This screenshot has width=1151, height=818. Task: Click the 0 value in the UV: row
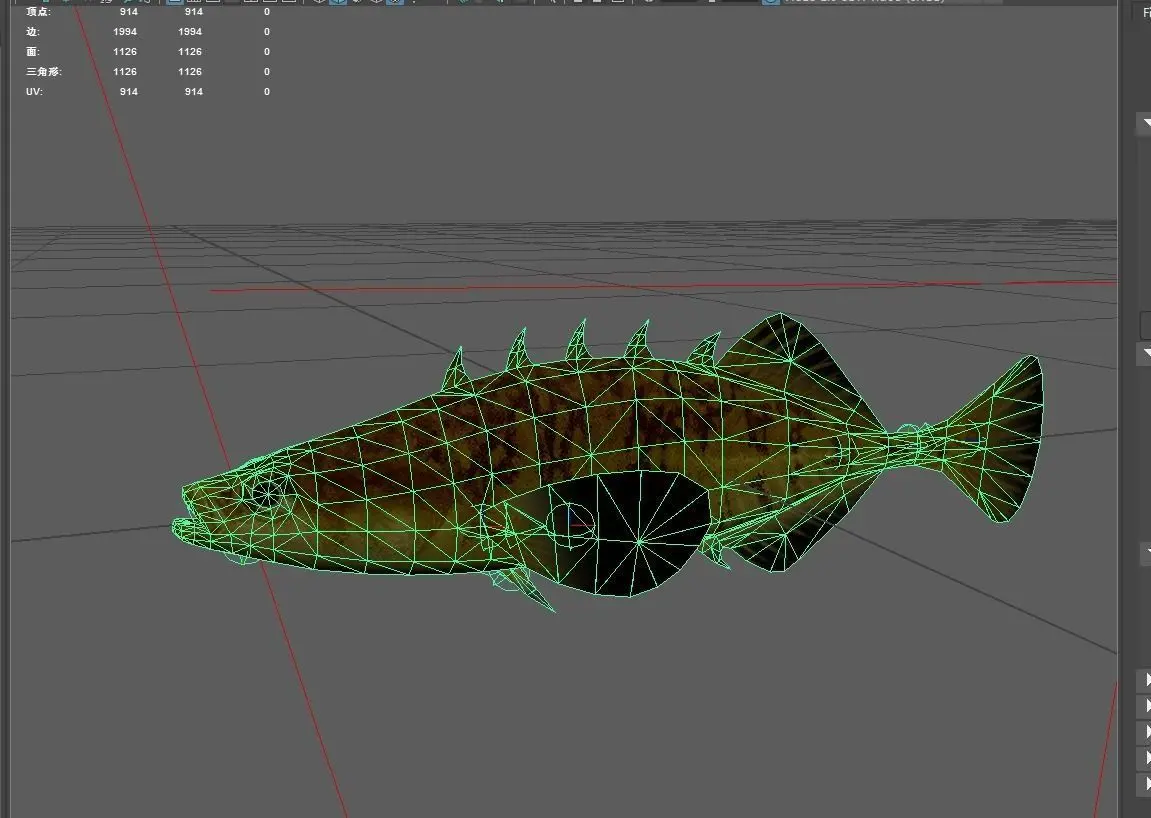266,92
